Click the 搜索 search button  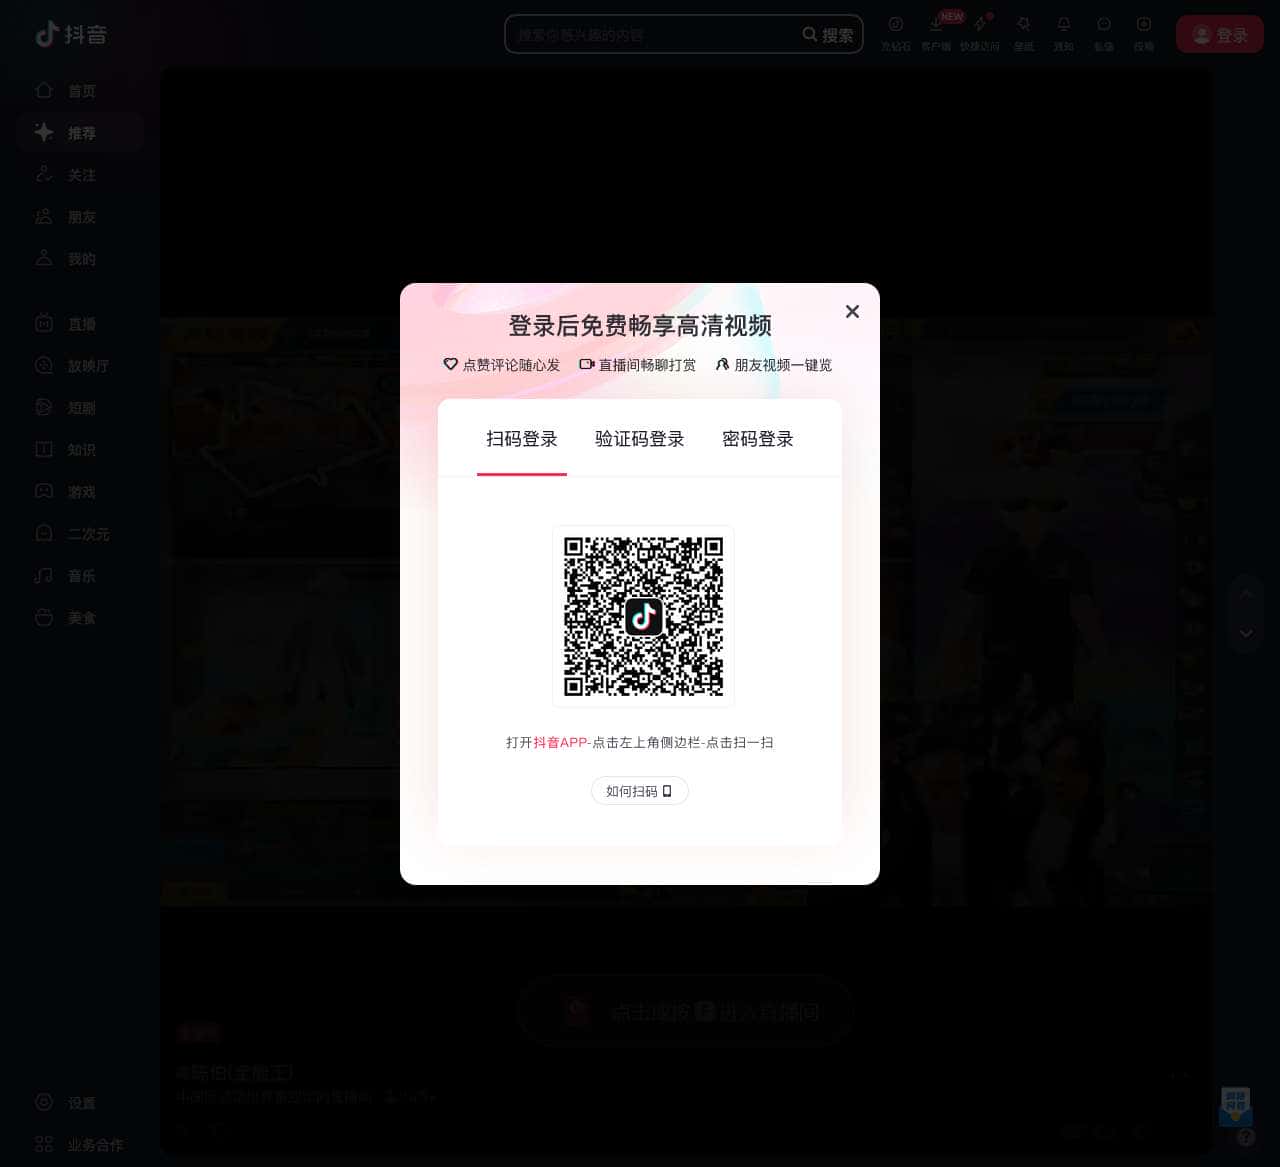coord(828,34)
